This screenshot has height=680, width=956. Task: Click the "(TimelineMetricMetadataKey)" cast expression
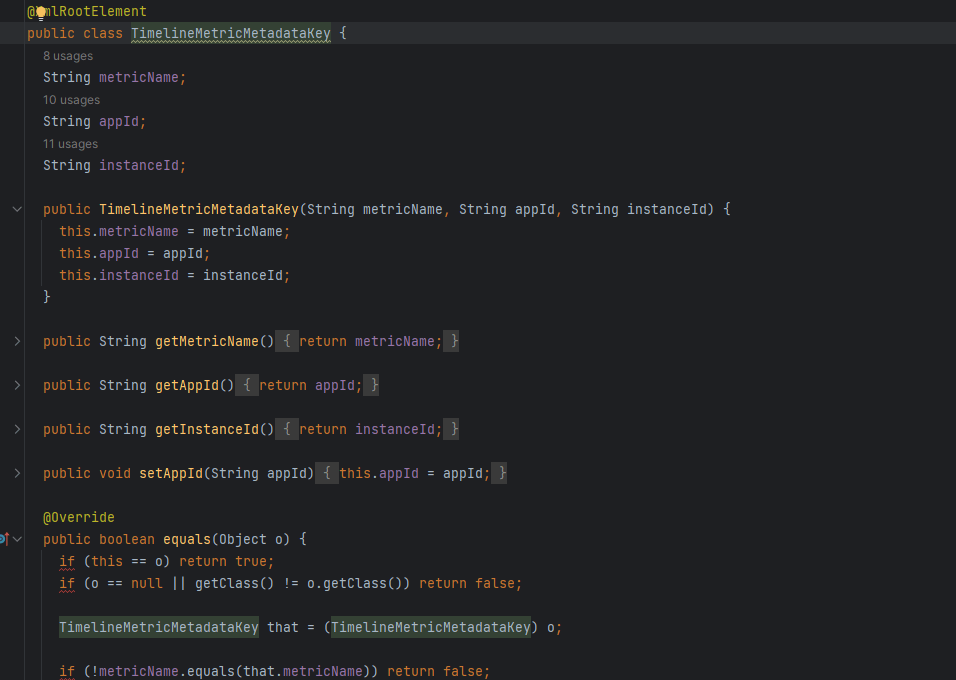tap(430, 627)
